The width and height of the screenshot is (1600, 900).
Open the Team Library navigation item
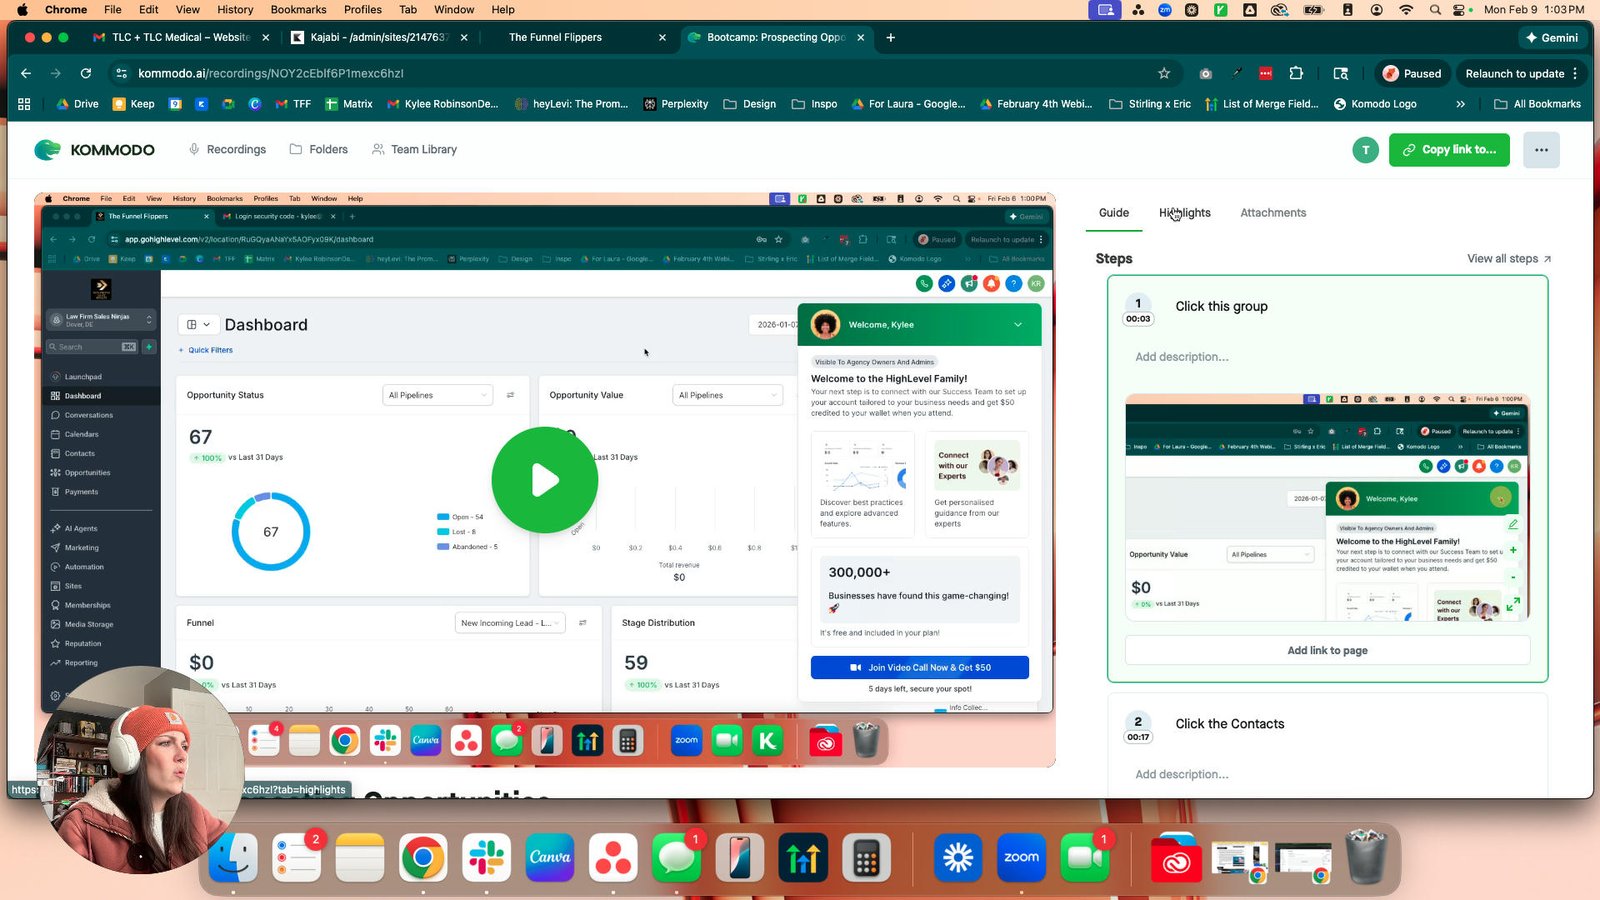coord(414,150)
